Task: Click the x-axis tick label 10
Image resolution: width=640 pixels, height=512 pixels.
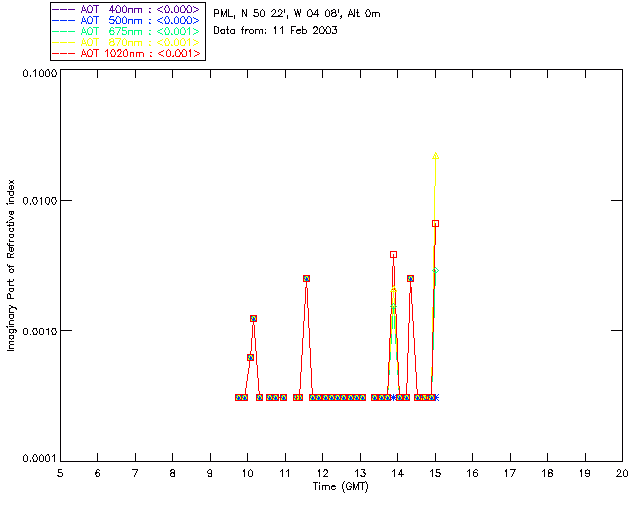Action: (247, 473)
